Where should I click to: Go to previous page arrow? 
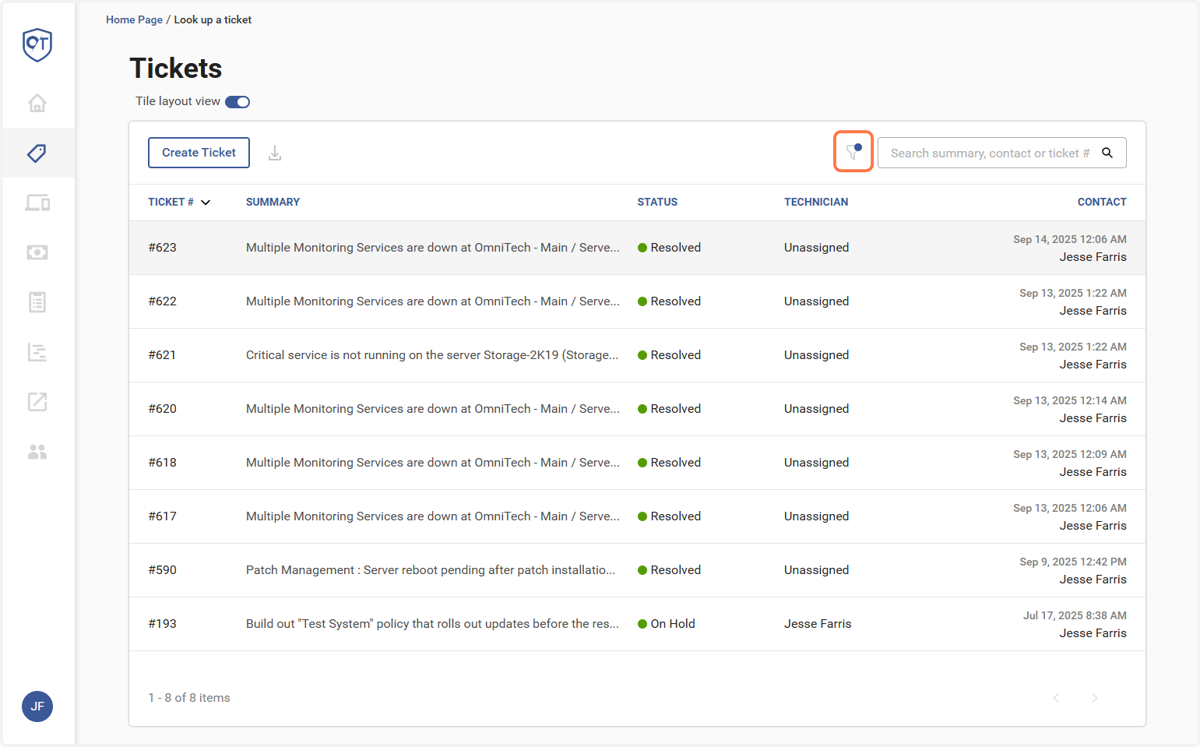1056,698
